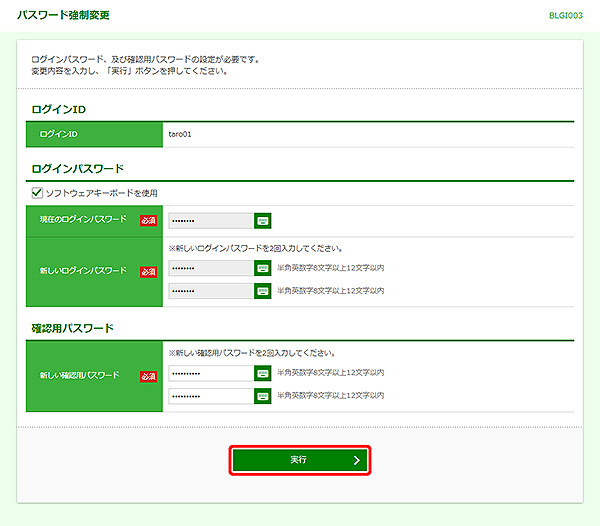The image size is (600, 526).
Task: Click note ※新しいログインパスワードを2回入力してください
Action: (255, 249)
